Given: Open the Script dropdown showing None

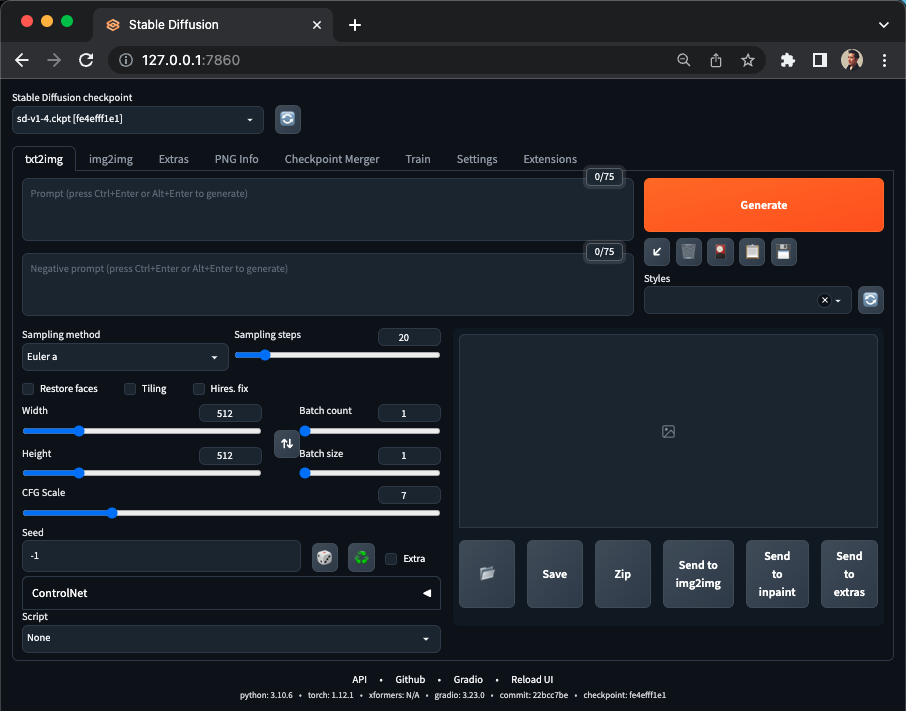Looking at the screenshot, I should pos(231,638).
